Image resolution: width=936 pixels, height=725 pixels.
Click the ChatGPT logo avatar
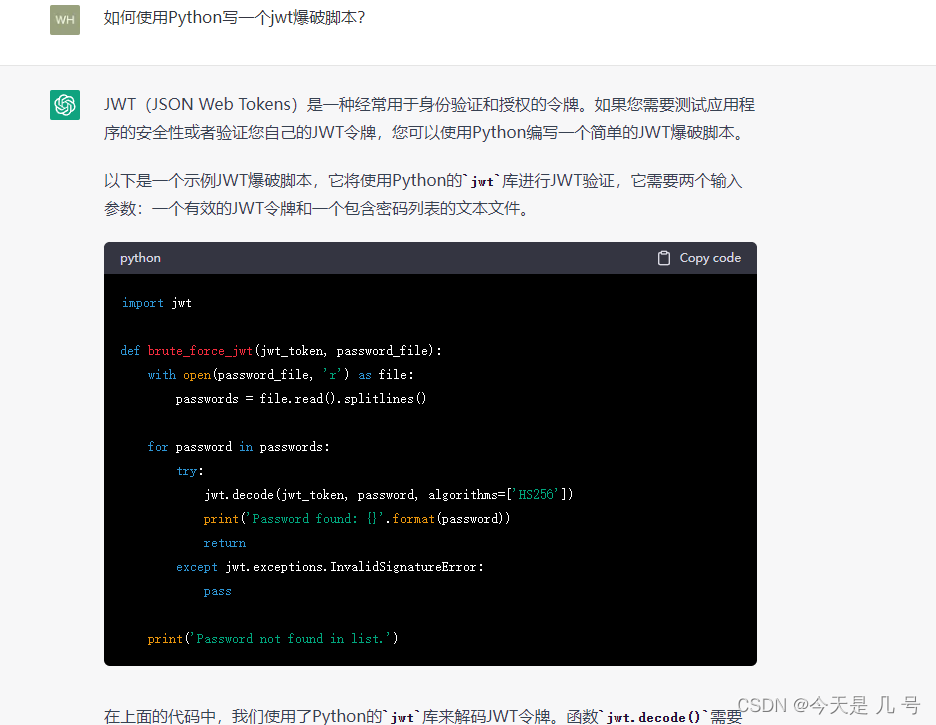coord(64,105)
